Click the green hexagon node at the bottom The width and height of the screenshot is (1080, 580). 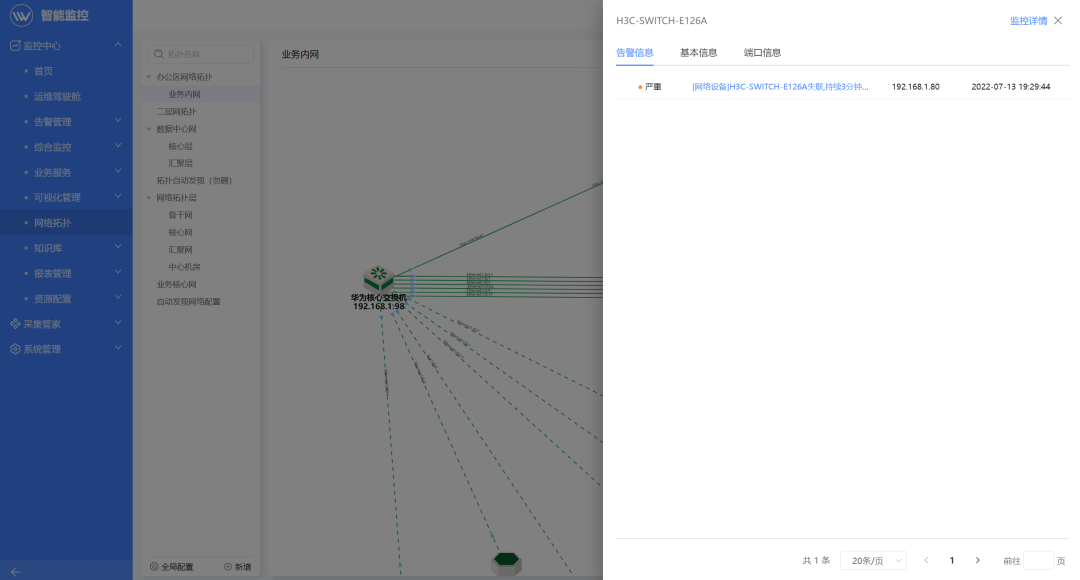tap(506, 560)
